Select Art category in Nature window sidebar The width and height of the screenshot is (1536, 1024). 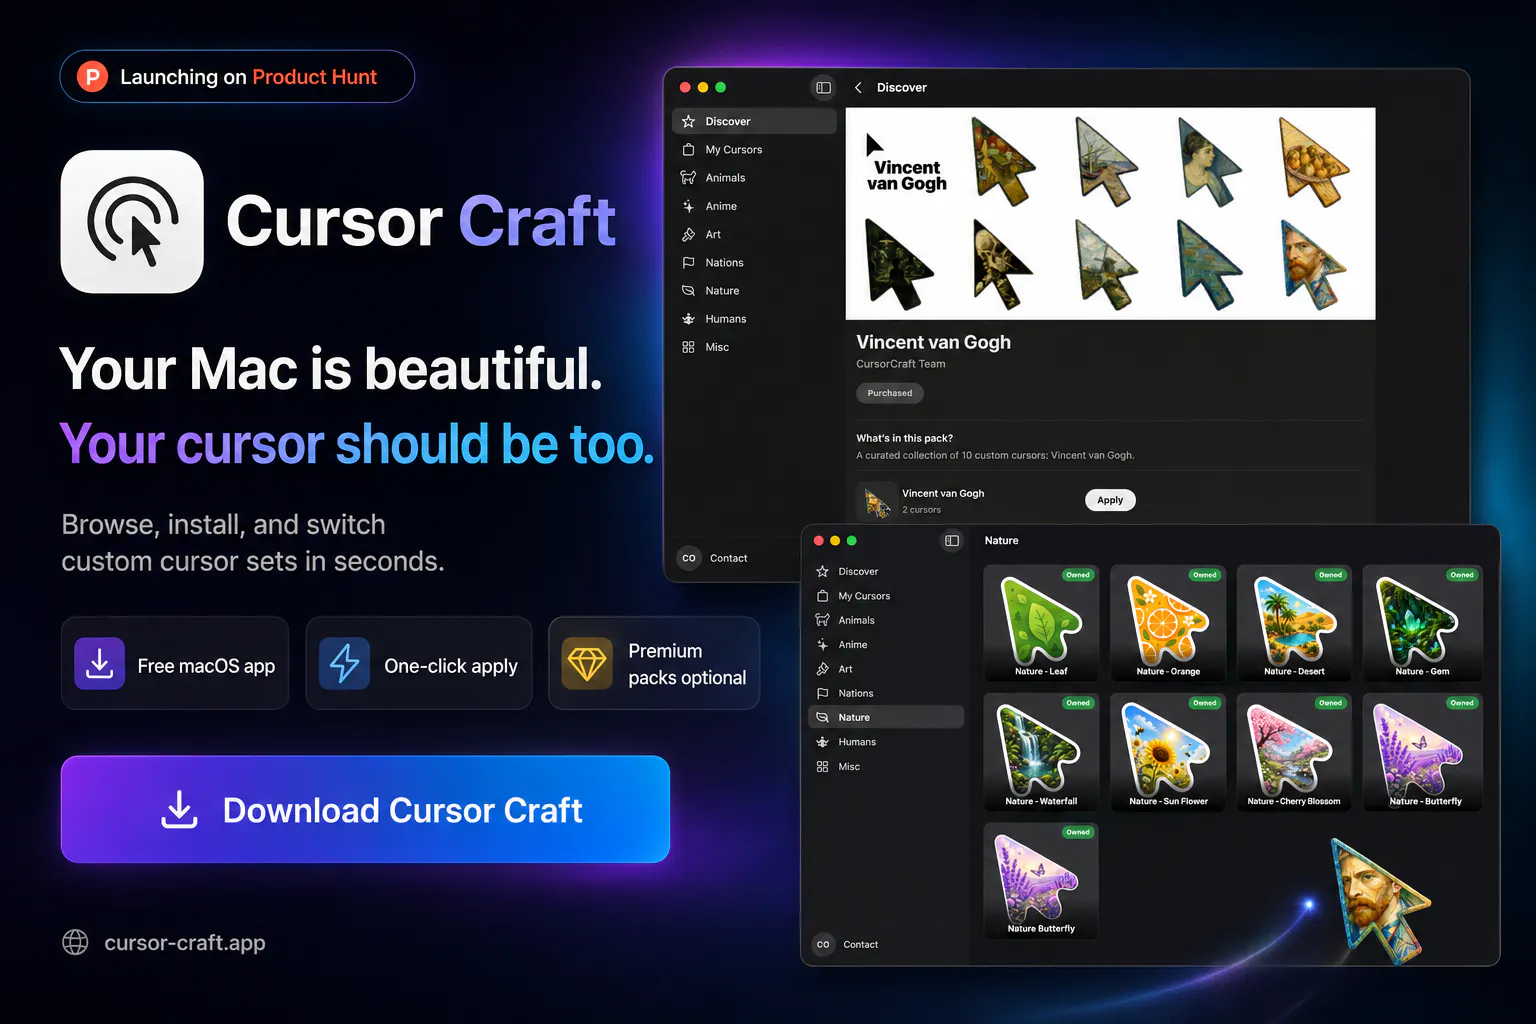[x=886, y=669]
